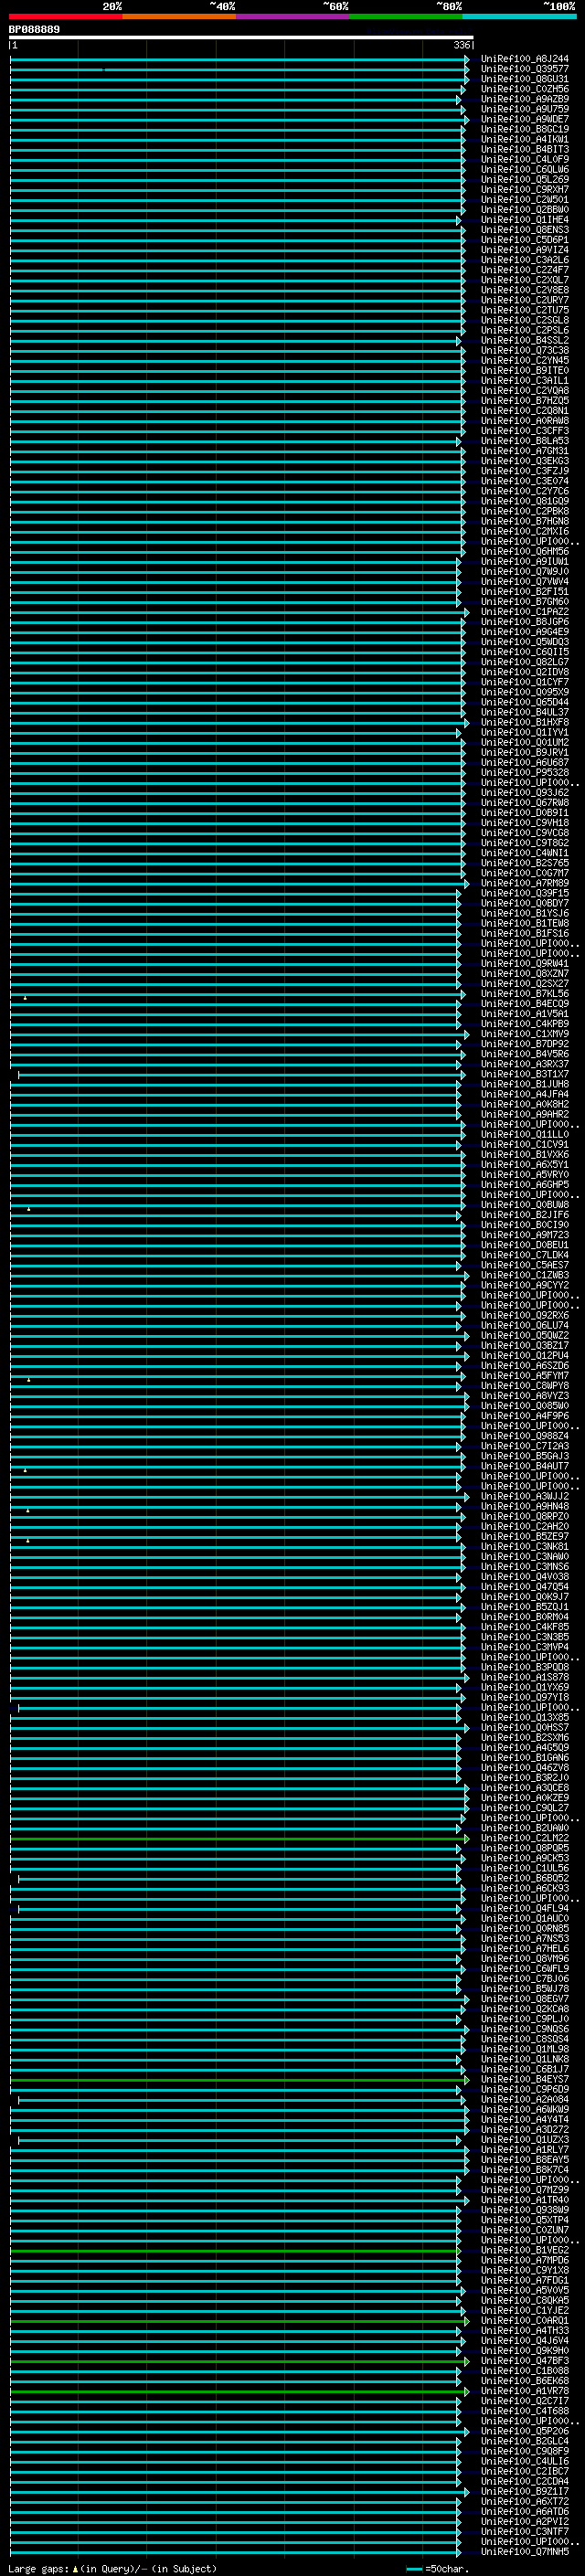Select last hit label UniRef100_Q7MNH5
The image size is (585, 2576).
click(525, 2553)
